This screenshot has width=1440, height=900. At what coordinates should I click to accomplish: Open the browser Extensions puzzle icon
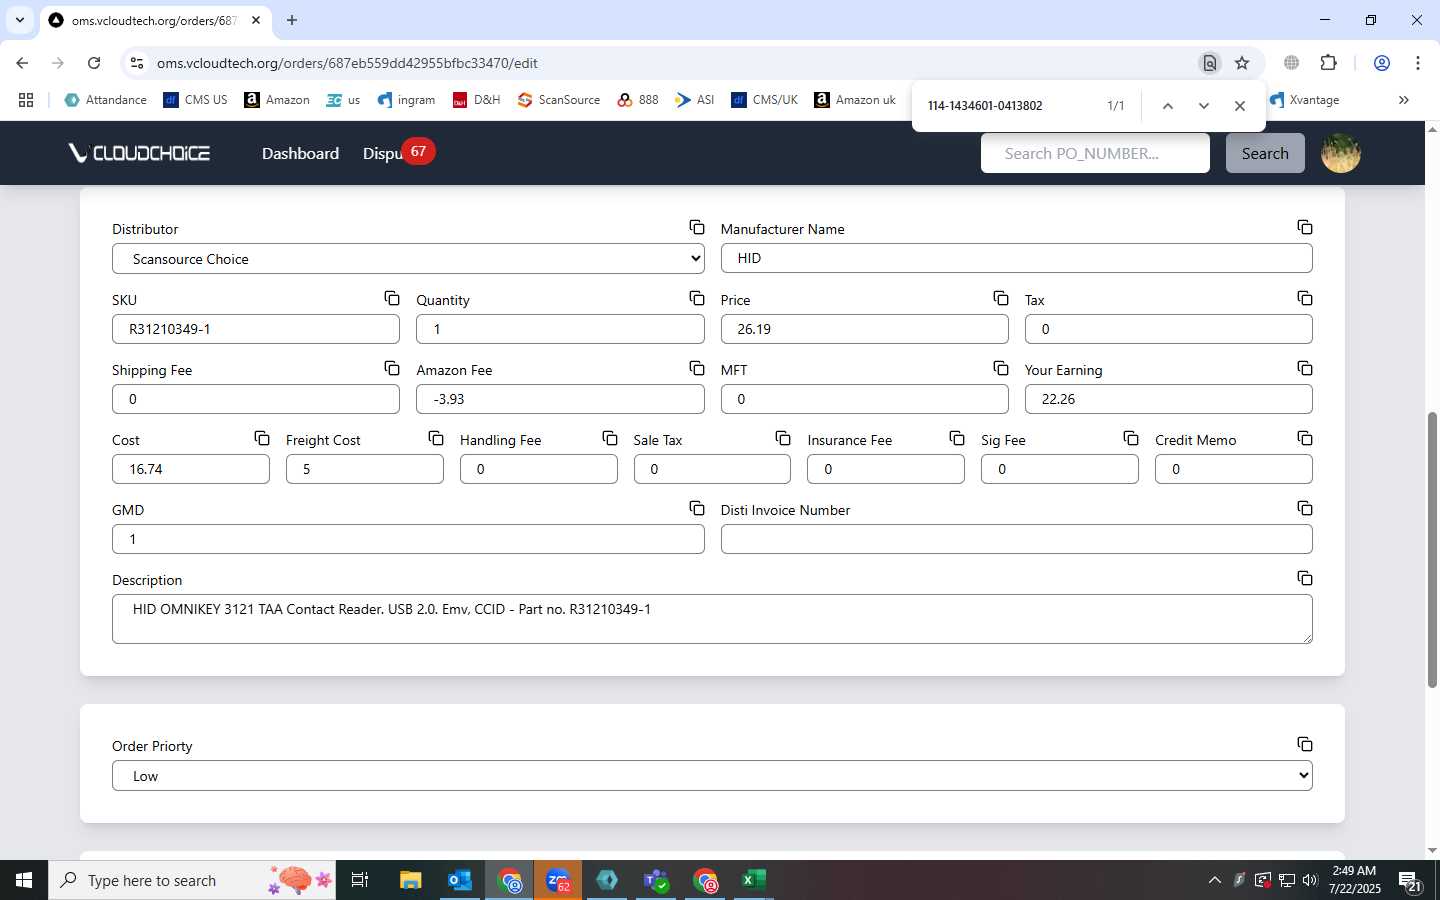(x=1328, y=63)
